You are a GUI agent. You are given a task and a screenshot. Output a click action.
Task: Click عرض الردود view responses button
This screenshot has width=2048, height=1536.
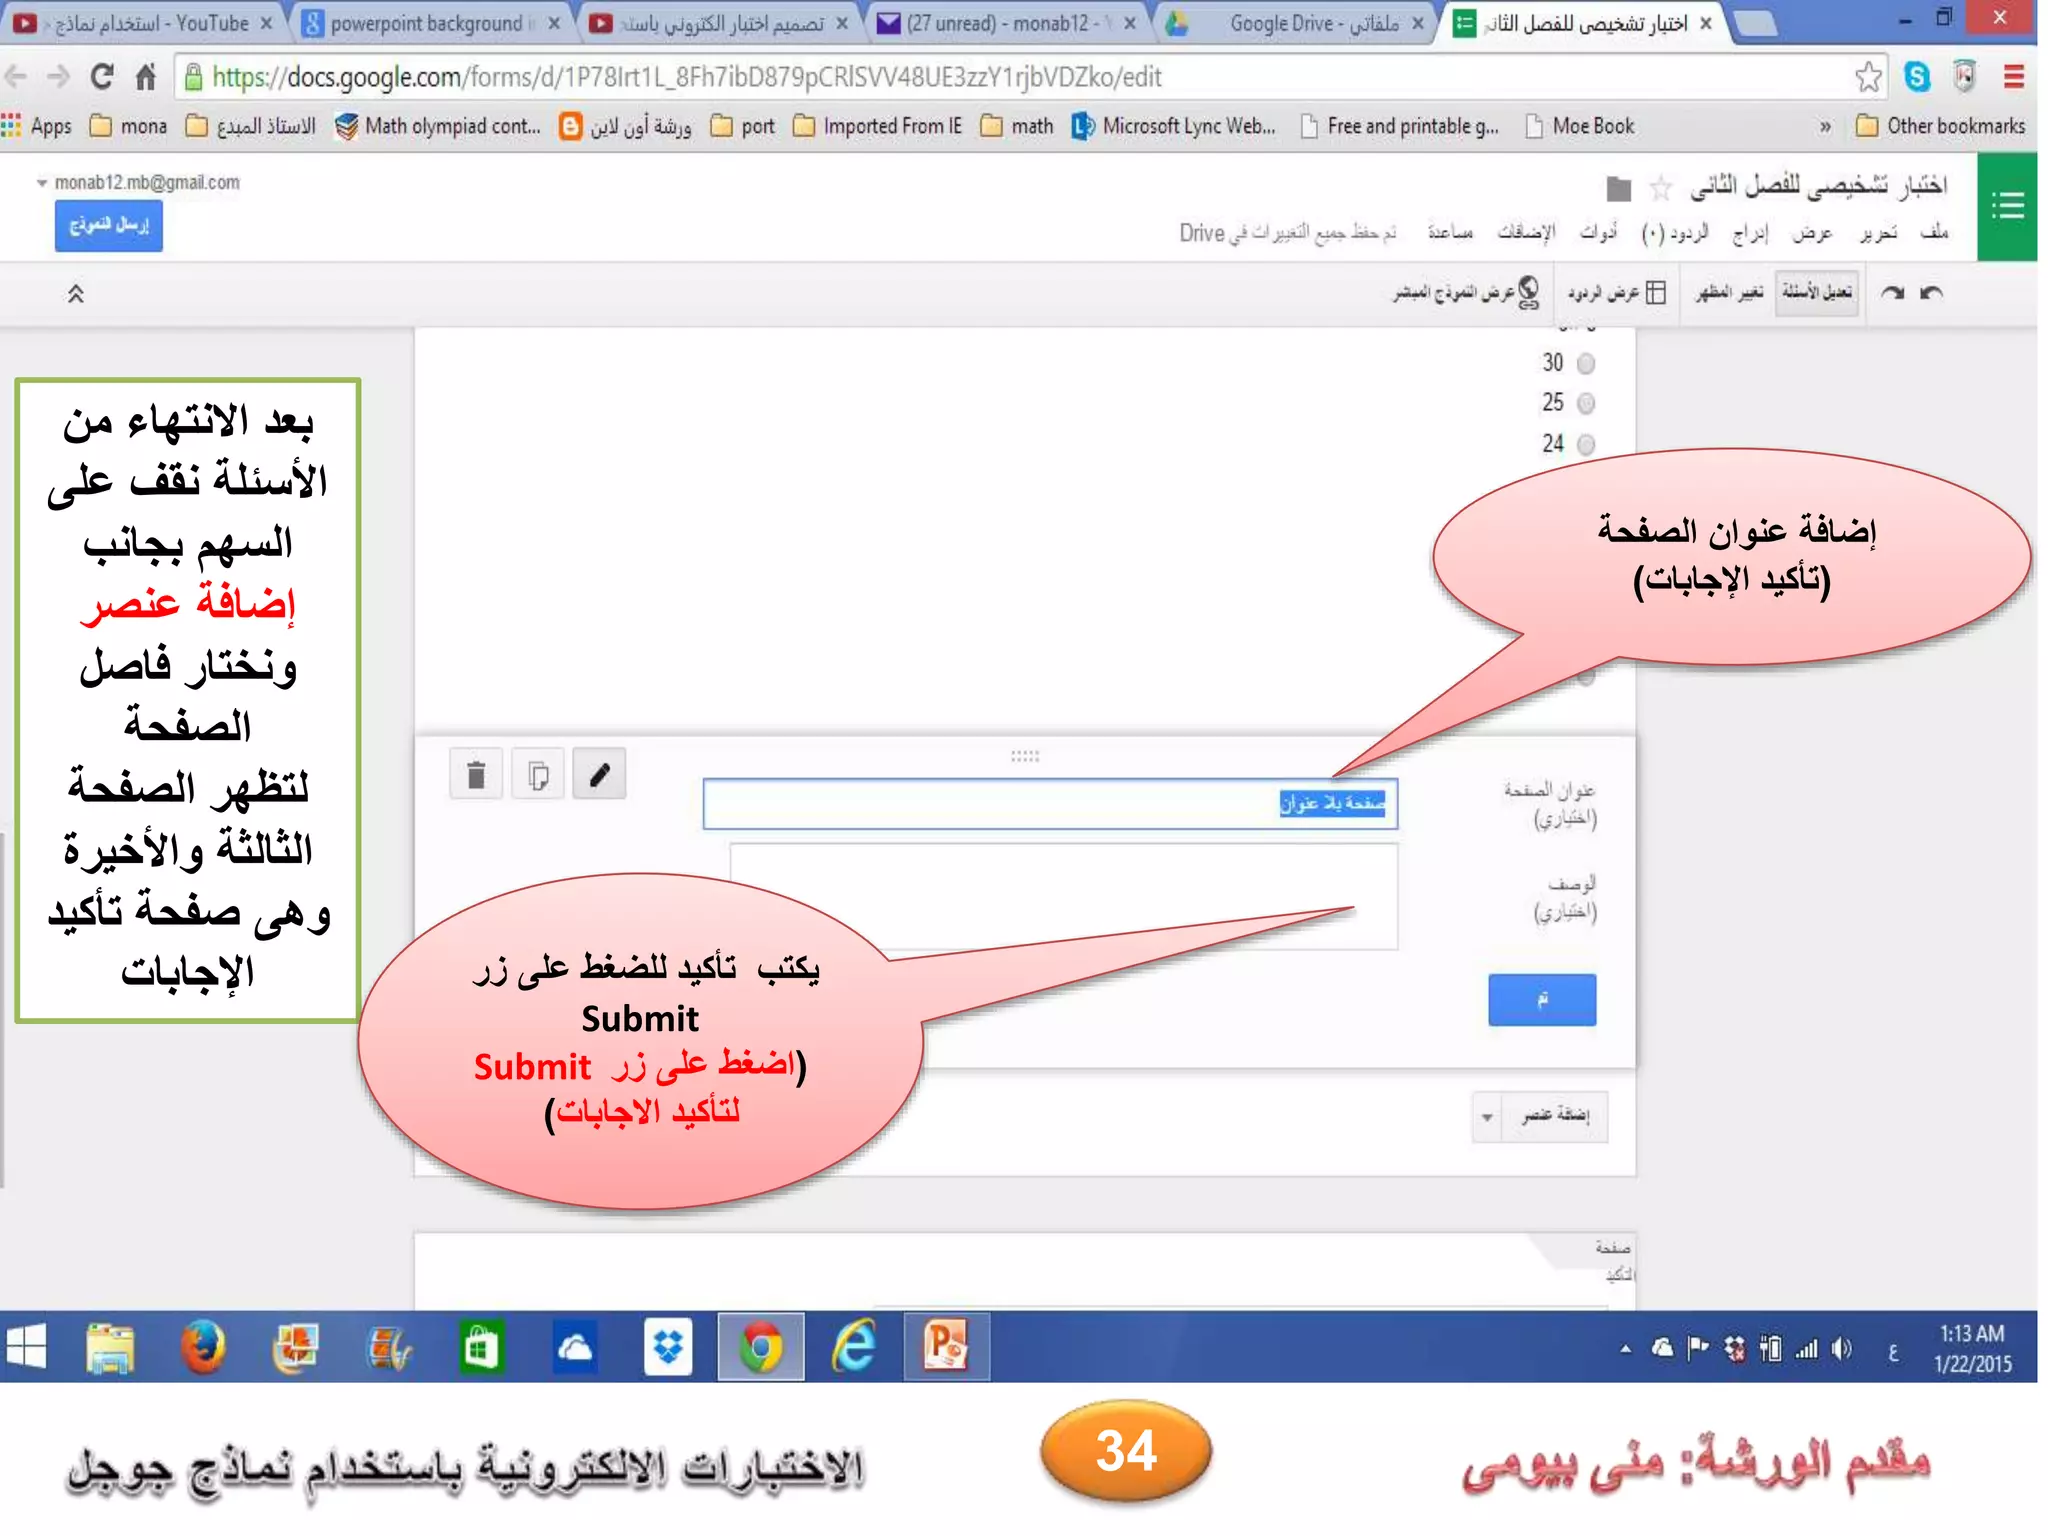coord(1616,292)
